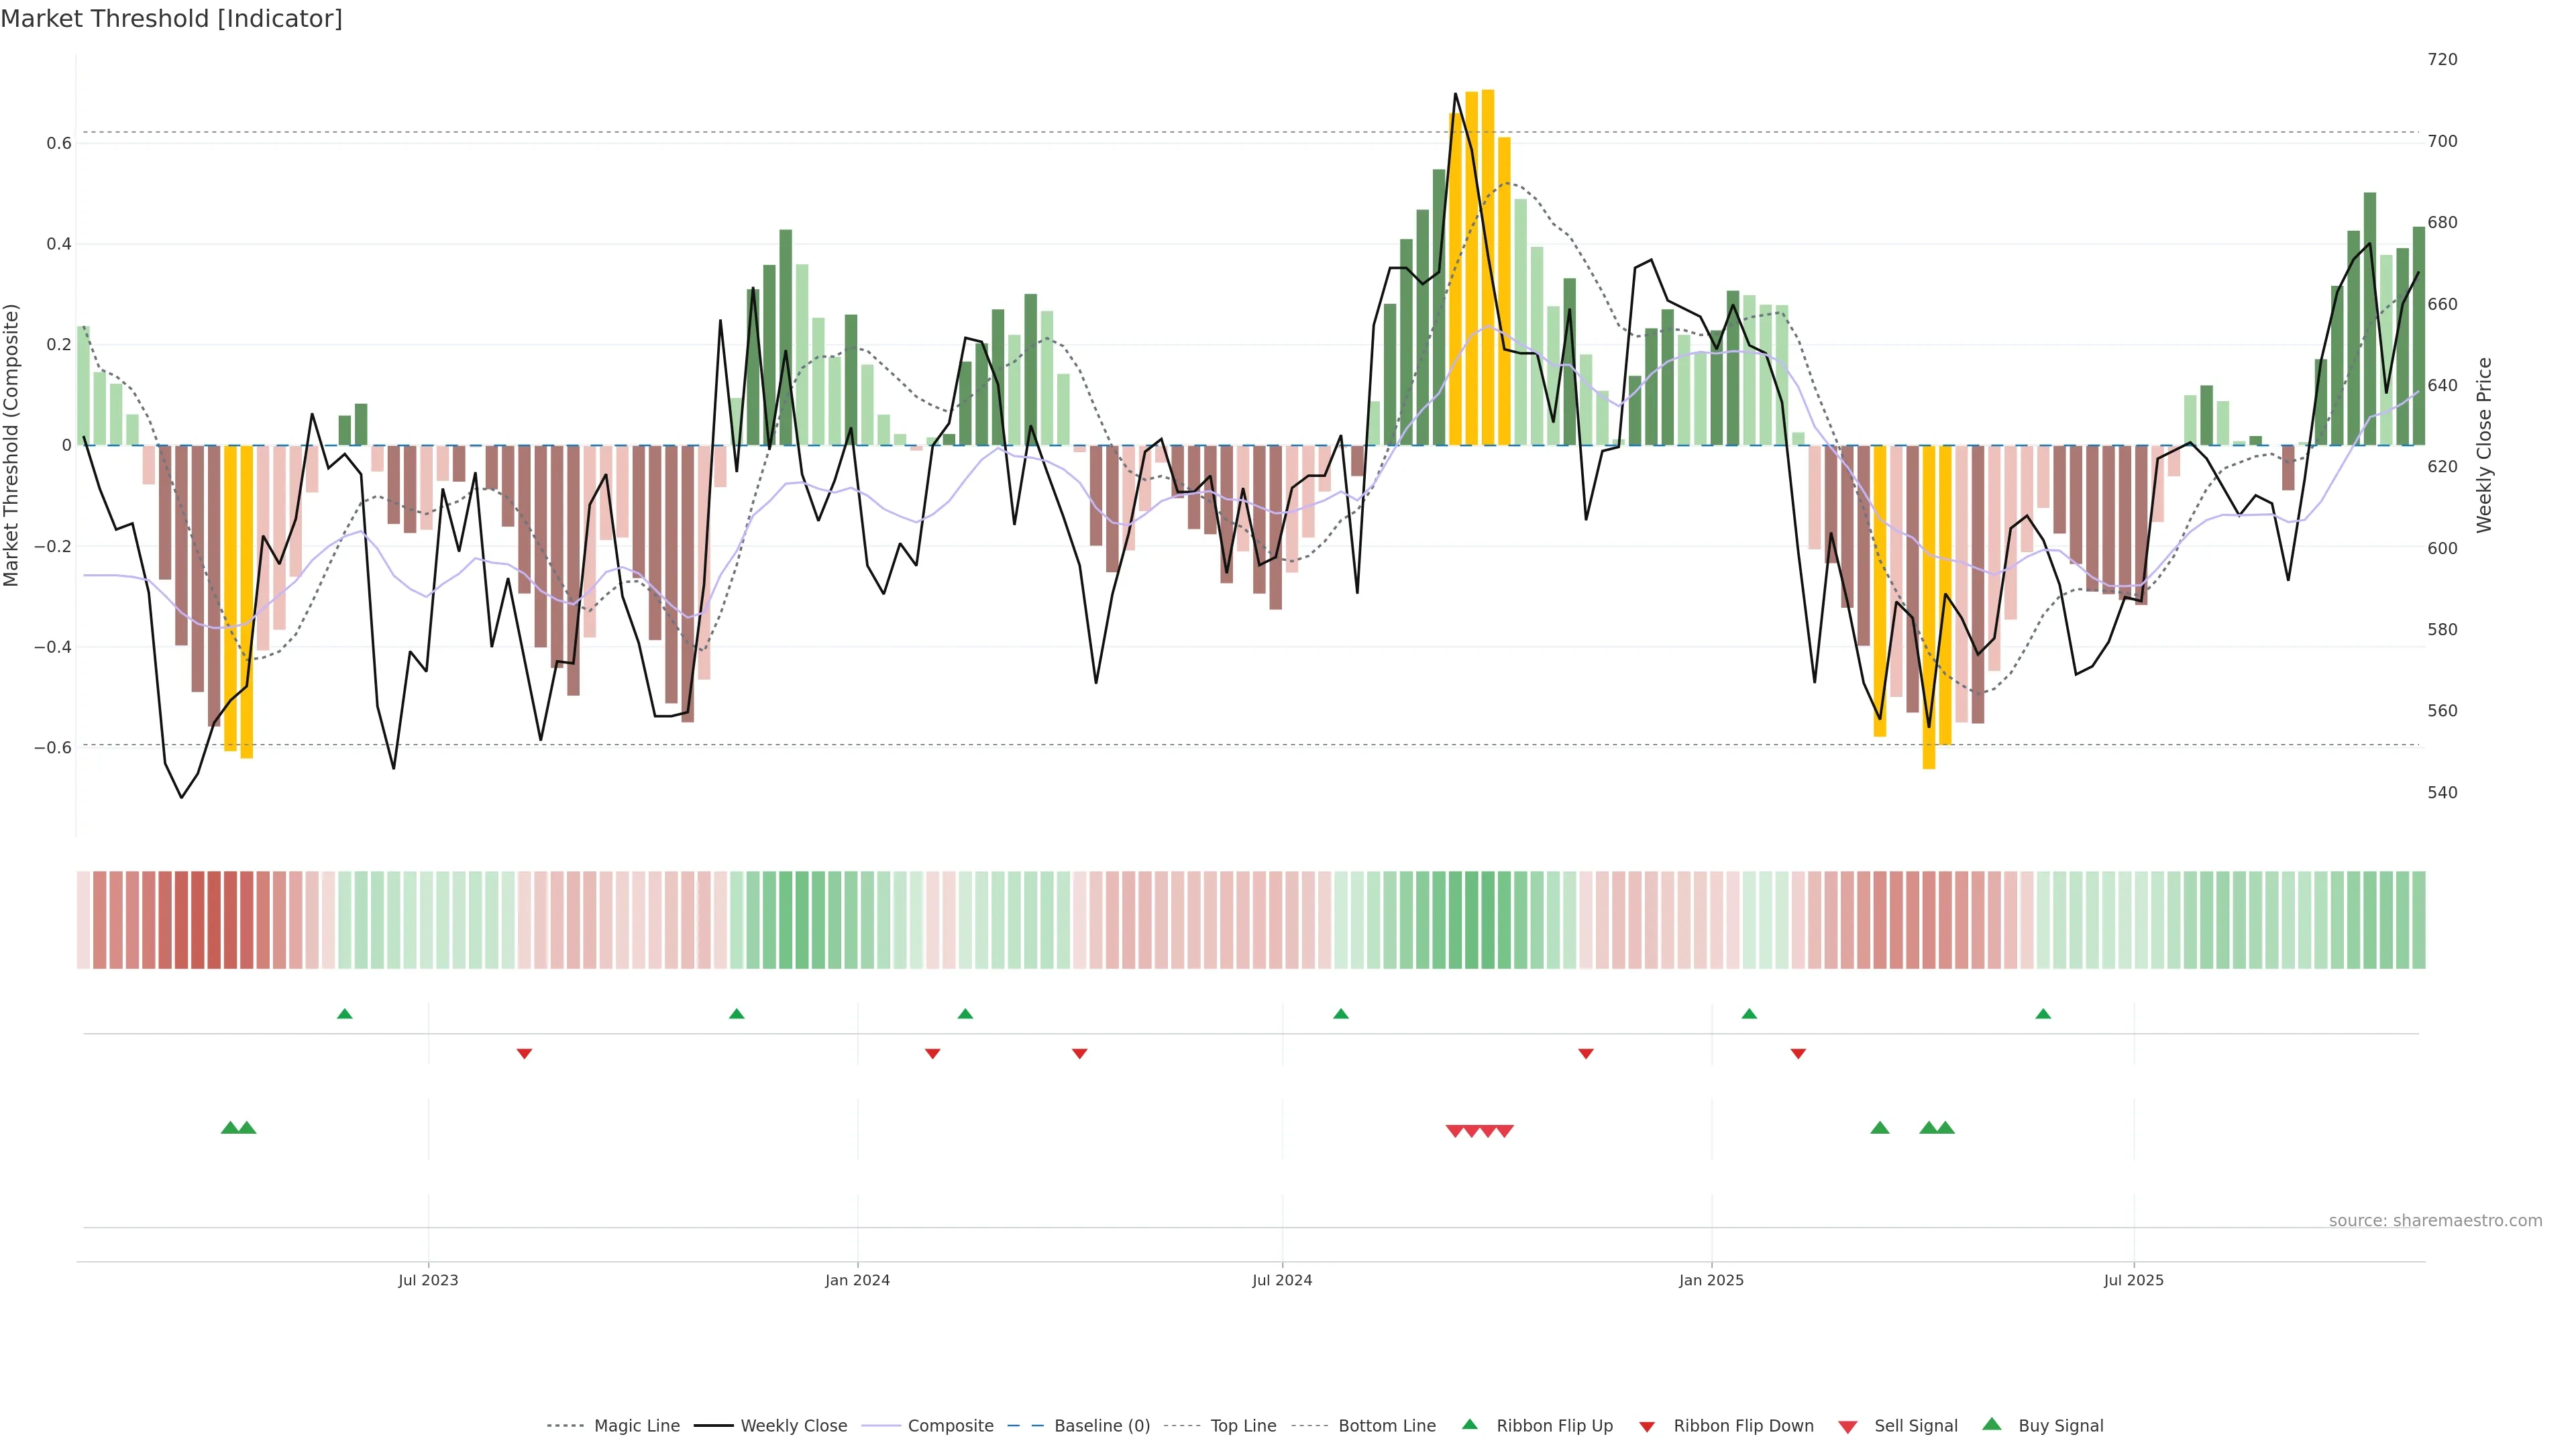Click the first red sell signal marker

pyautogui.click(x=1455, y=1131)
